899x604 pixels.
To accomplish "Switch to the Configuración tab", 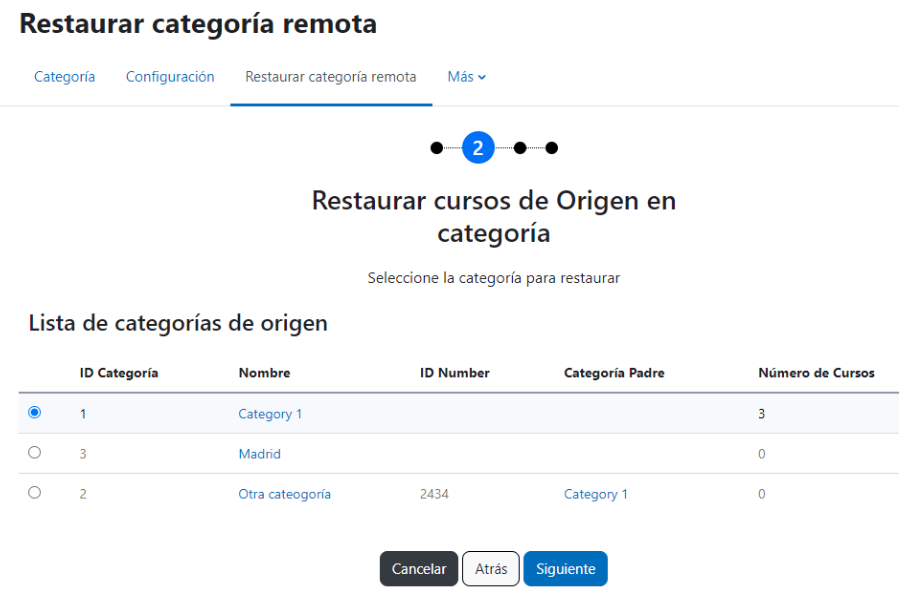I will (170, 77).
